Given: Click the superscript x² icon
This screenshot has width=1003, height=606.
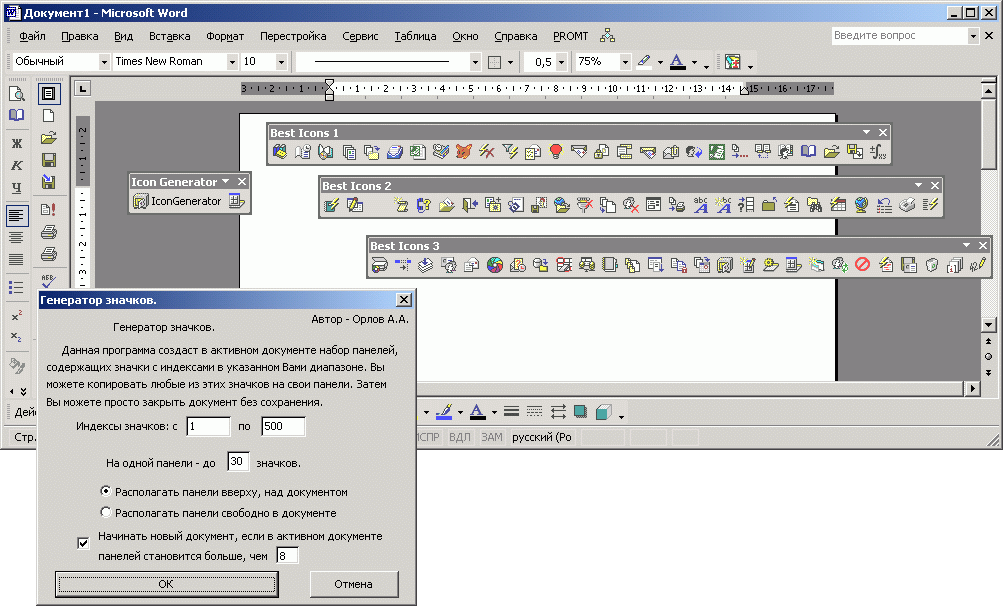Looking at the screenshot, I should click(17, 316).
